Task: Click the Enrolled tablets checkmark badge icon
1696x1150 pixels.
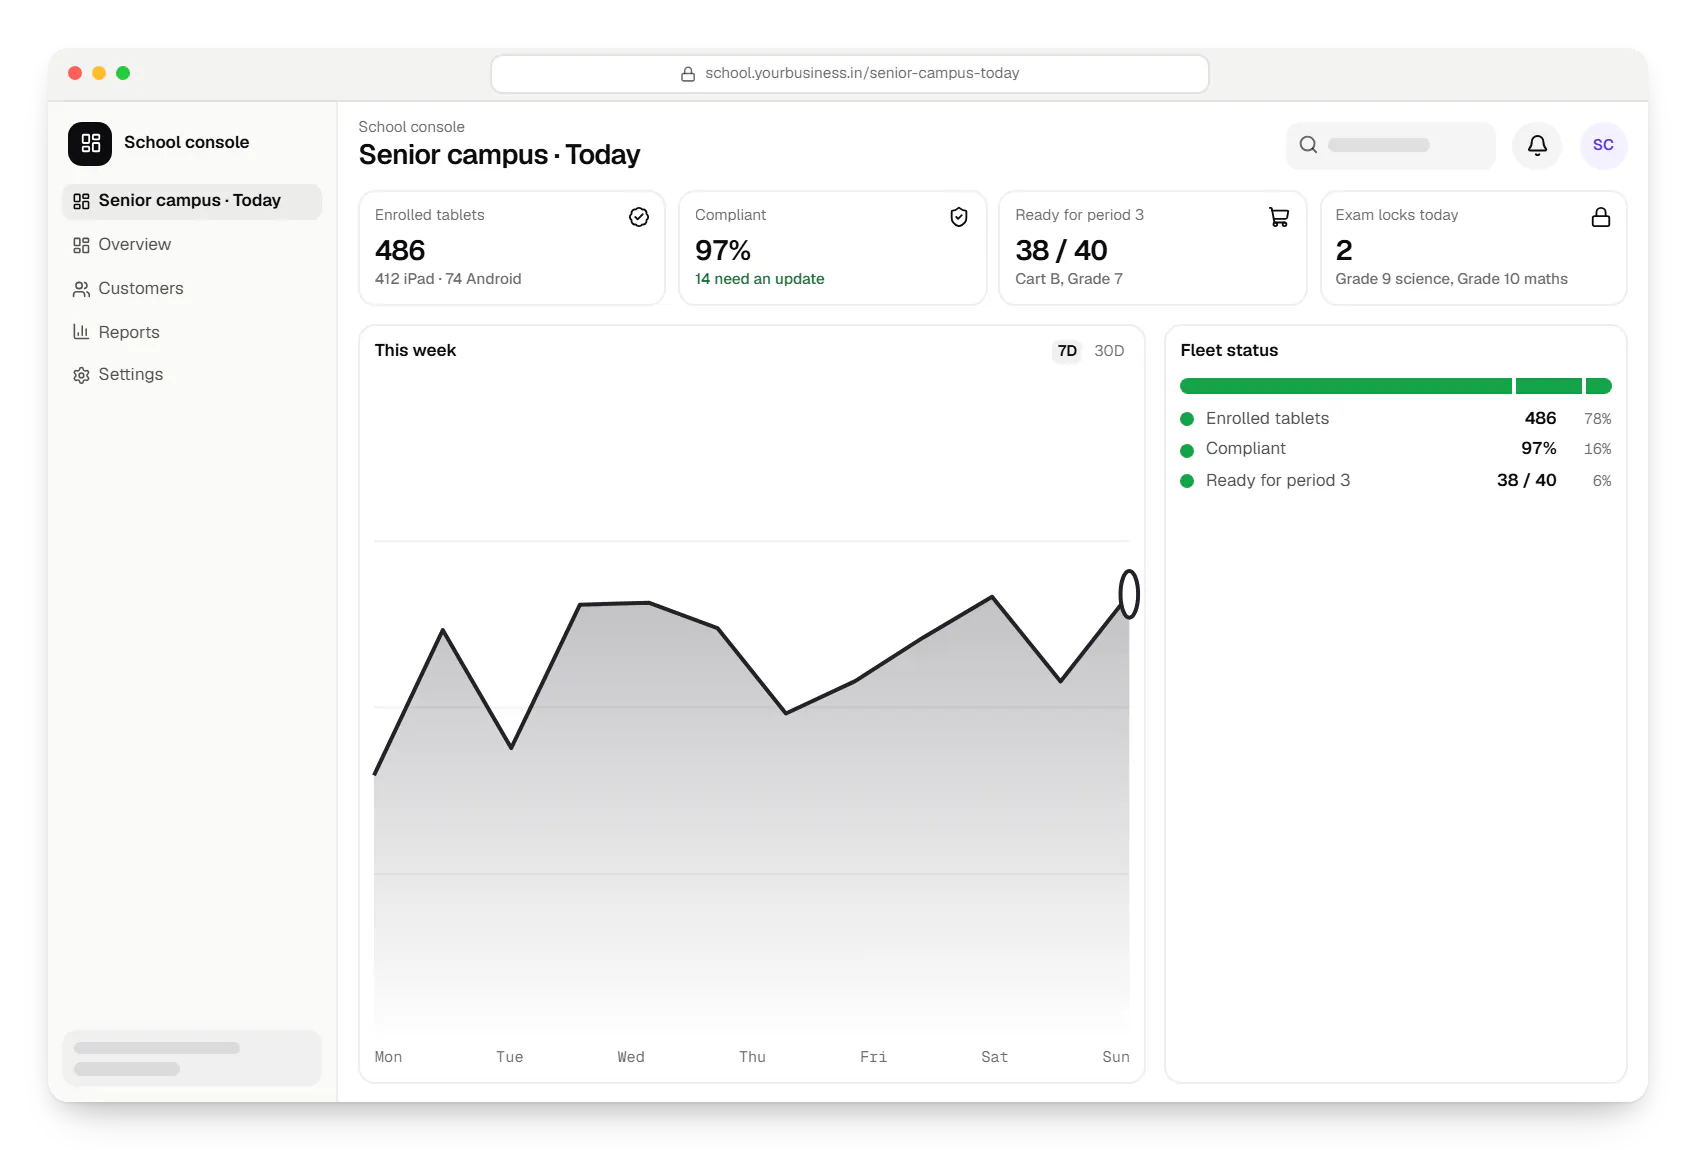Action: click(639, 217)
